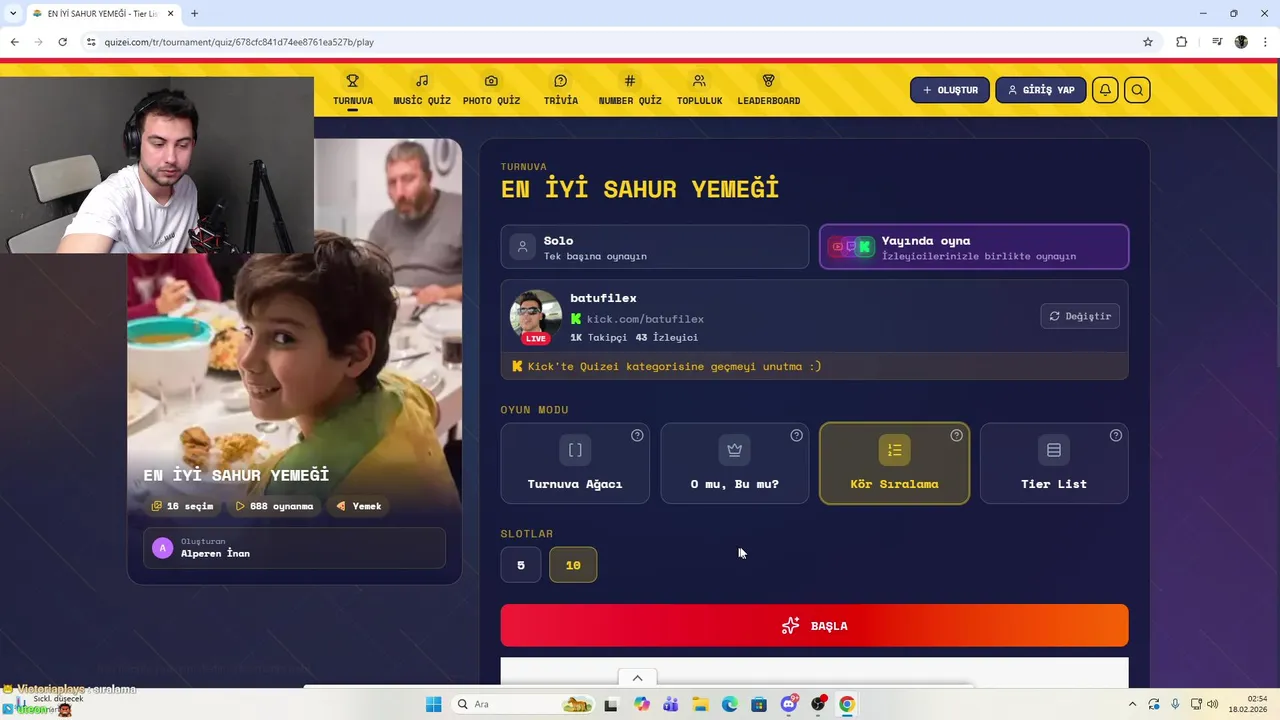The width and height of the screenshot is (1280, 720).
Task: Open Discord from taskbar
Action: point(789,704)
